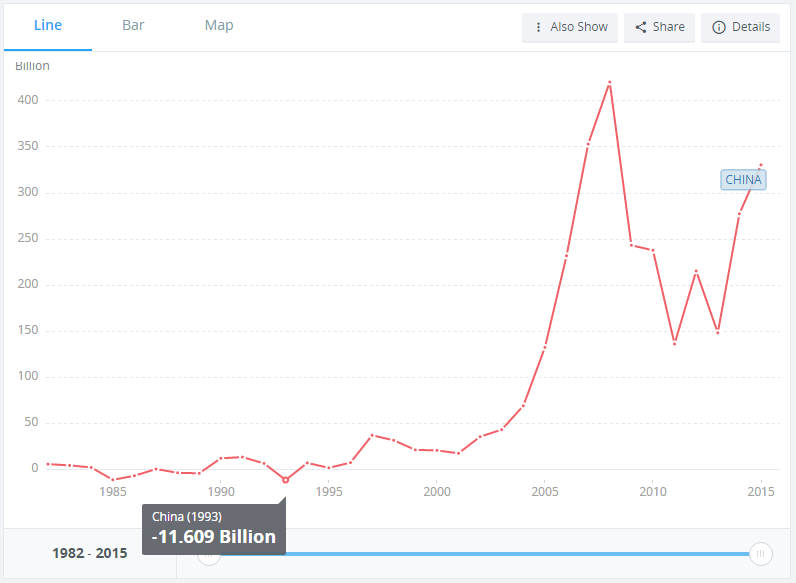The width and height of the screenshot is (796, 583).
Task: Click the left handle of year range slider
Action: (x=209, y=555)
